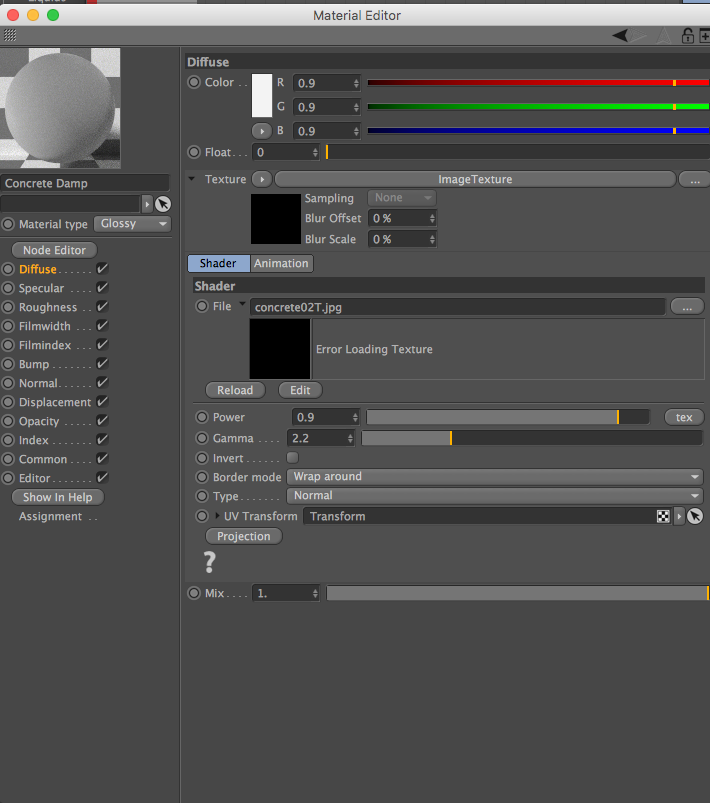This screenshot has width=710, height=803.
Task: Open the Border mode Wrap around dropdown
Action: (x=495, y=477)
